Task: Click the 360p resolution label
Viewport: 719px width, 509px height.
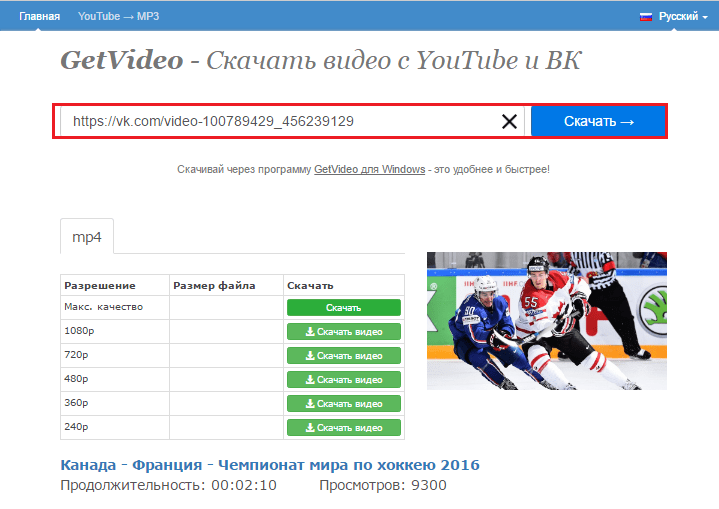Action: click(x=76, y=403)
